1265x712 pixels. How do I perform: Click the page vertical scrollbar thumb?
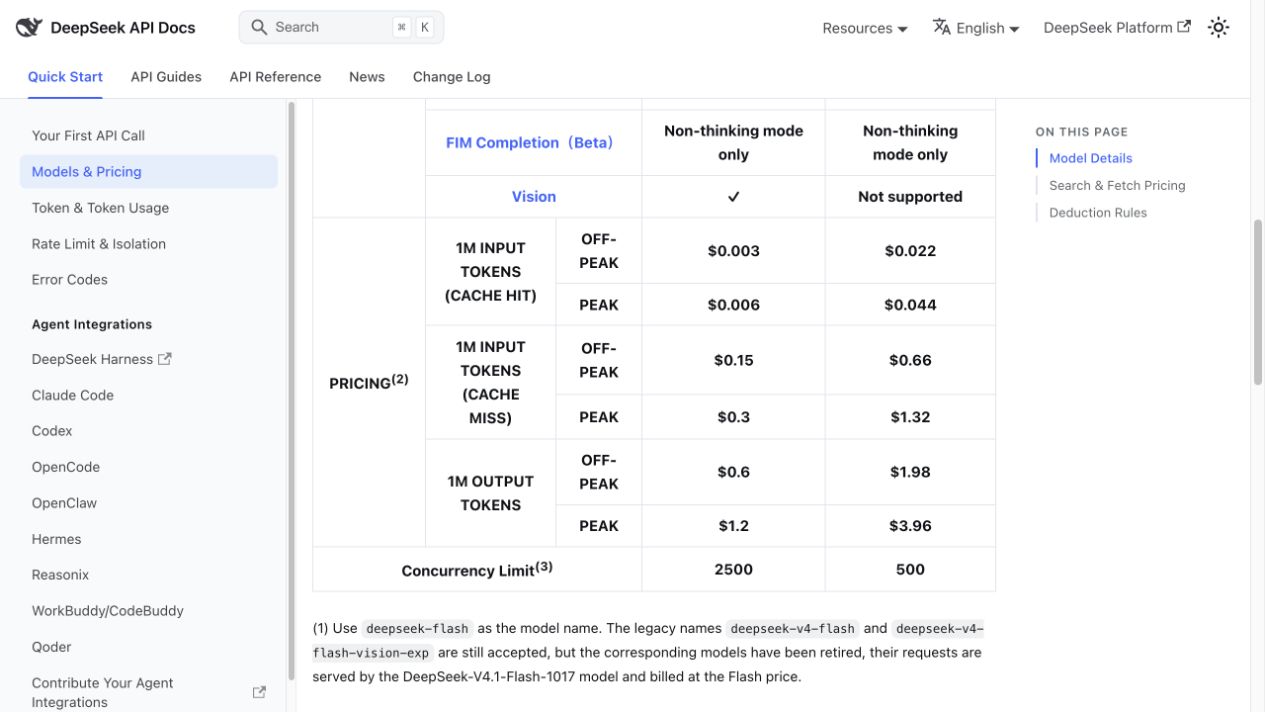click(1258, 302)
